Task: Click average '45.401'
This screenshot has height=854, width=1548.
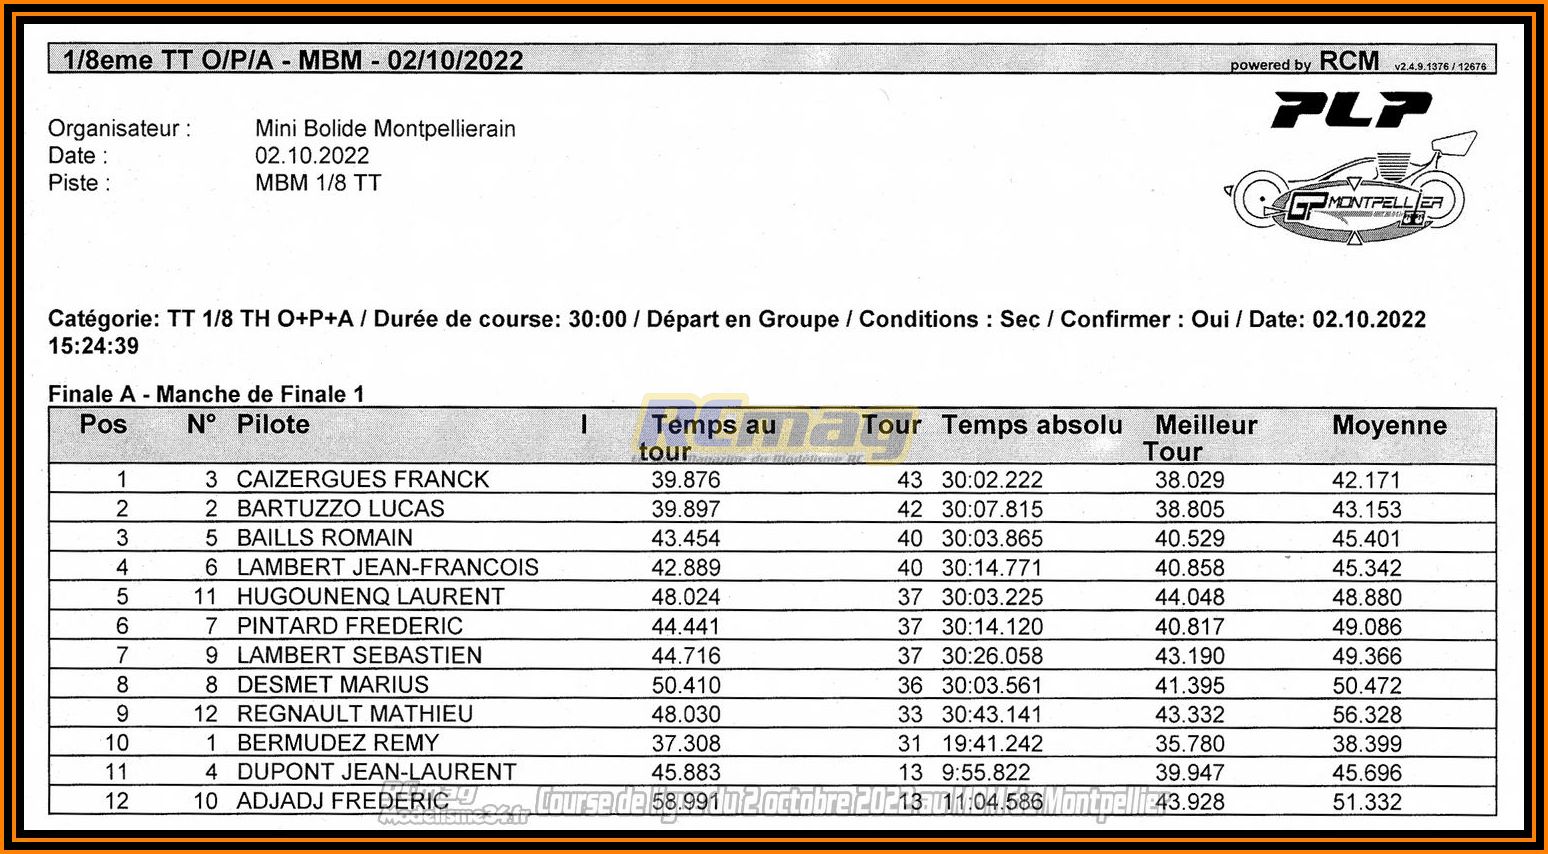Action: coord(1367,539)
